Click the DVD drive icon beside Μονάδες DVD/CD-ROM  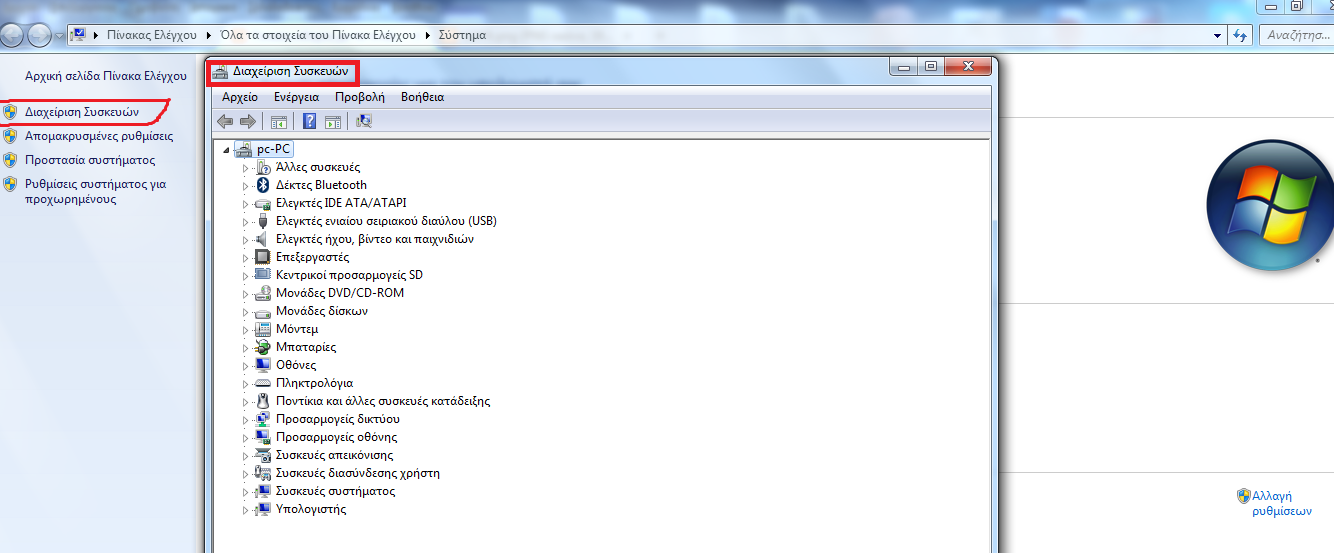263,293
